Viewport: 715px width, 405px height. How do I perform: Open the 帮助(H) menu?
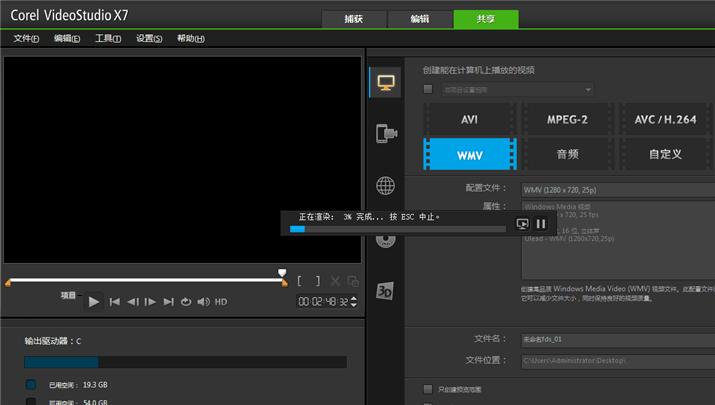click(191, 39)
